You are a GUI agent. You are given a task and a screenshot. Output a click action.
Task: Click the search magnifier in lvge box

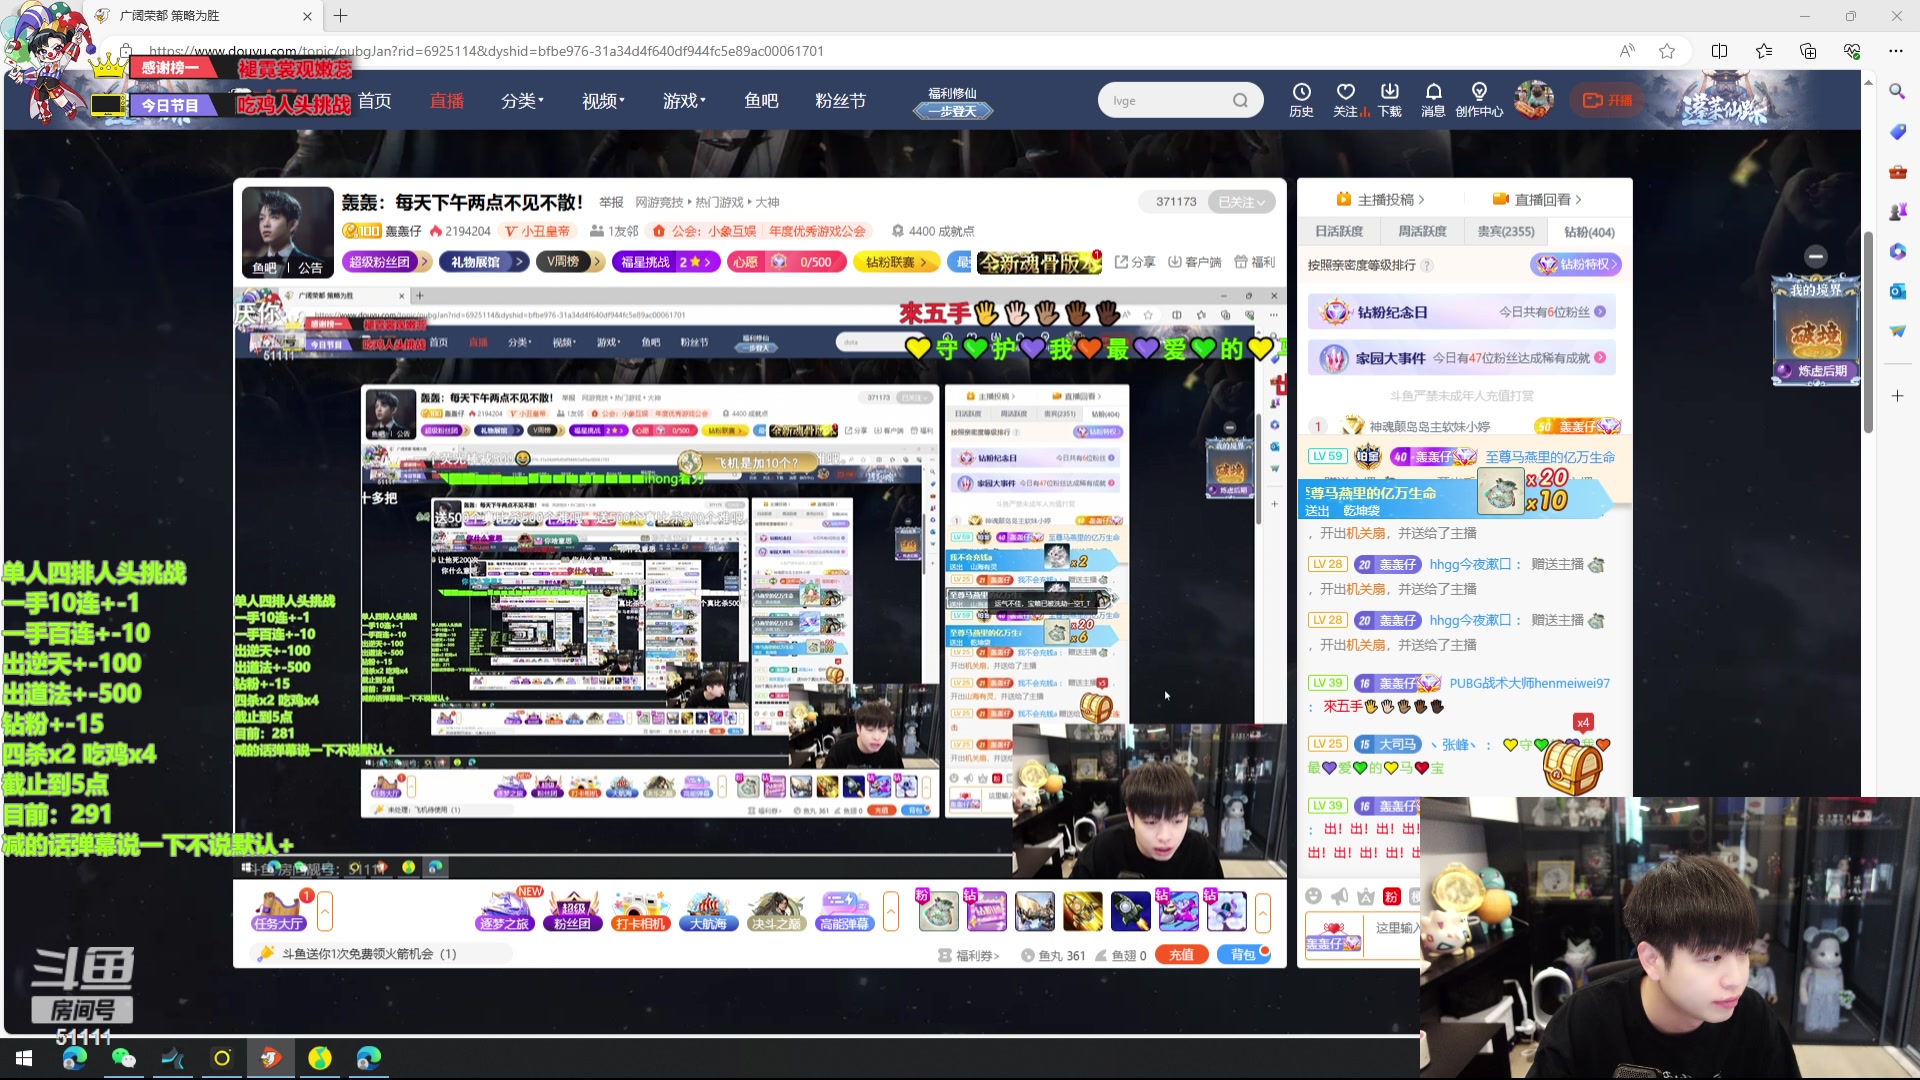(x=1240, y=101)
